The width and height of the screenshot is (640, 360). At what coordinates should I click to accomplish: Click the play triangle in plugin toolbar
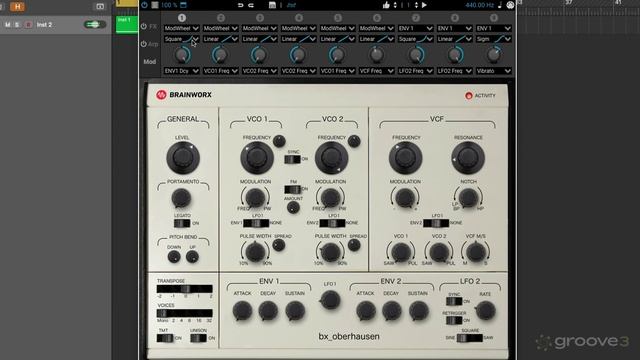pos(424,5)
